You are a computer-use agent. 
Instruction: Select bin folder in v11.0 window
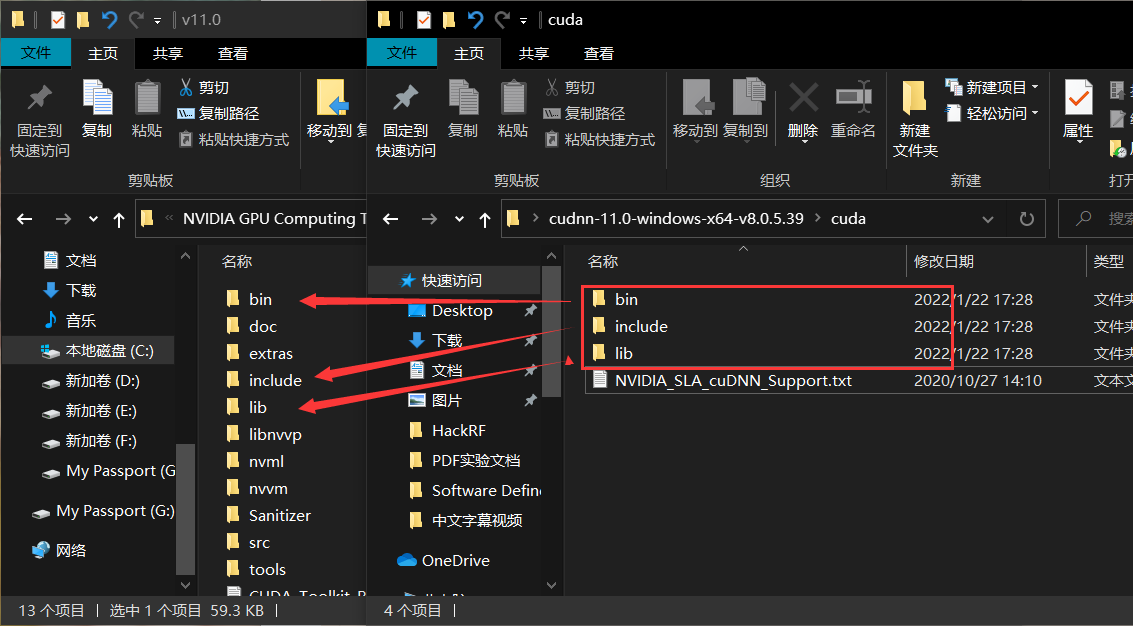coord(249,299)
